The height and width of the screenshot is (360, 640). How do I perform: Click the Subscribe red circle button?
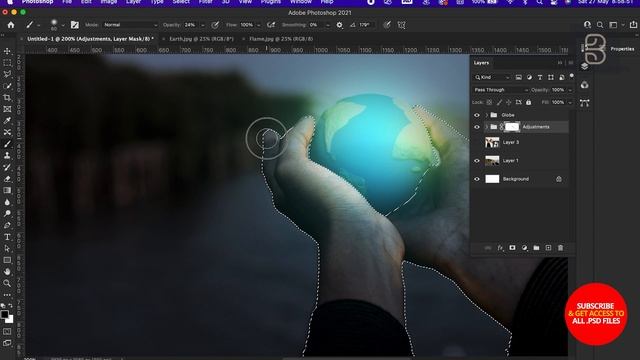[596, 314]
